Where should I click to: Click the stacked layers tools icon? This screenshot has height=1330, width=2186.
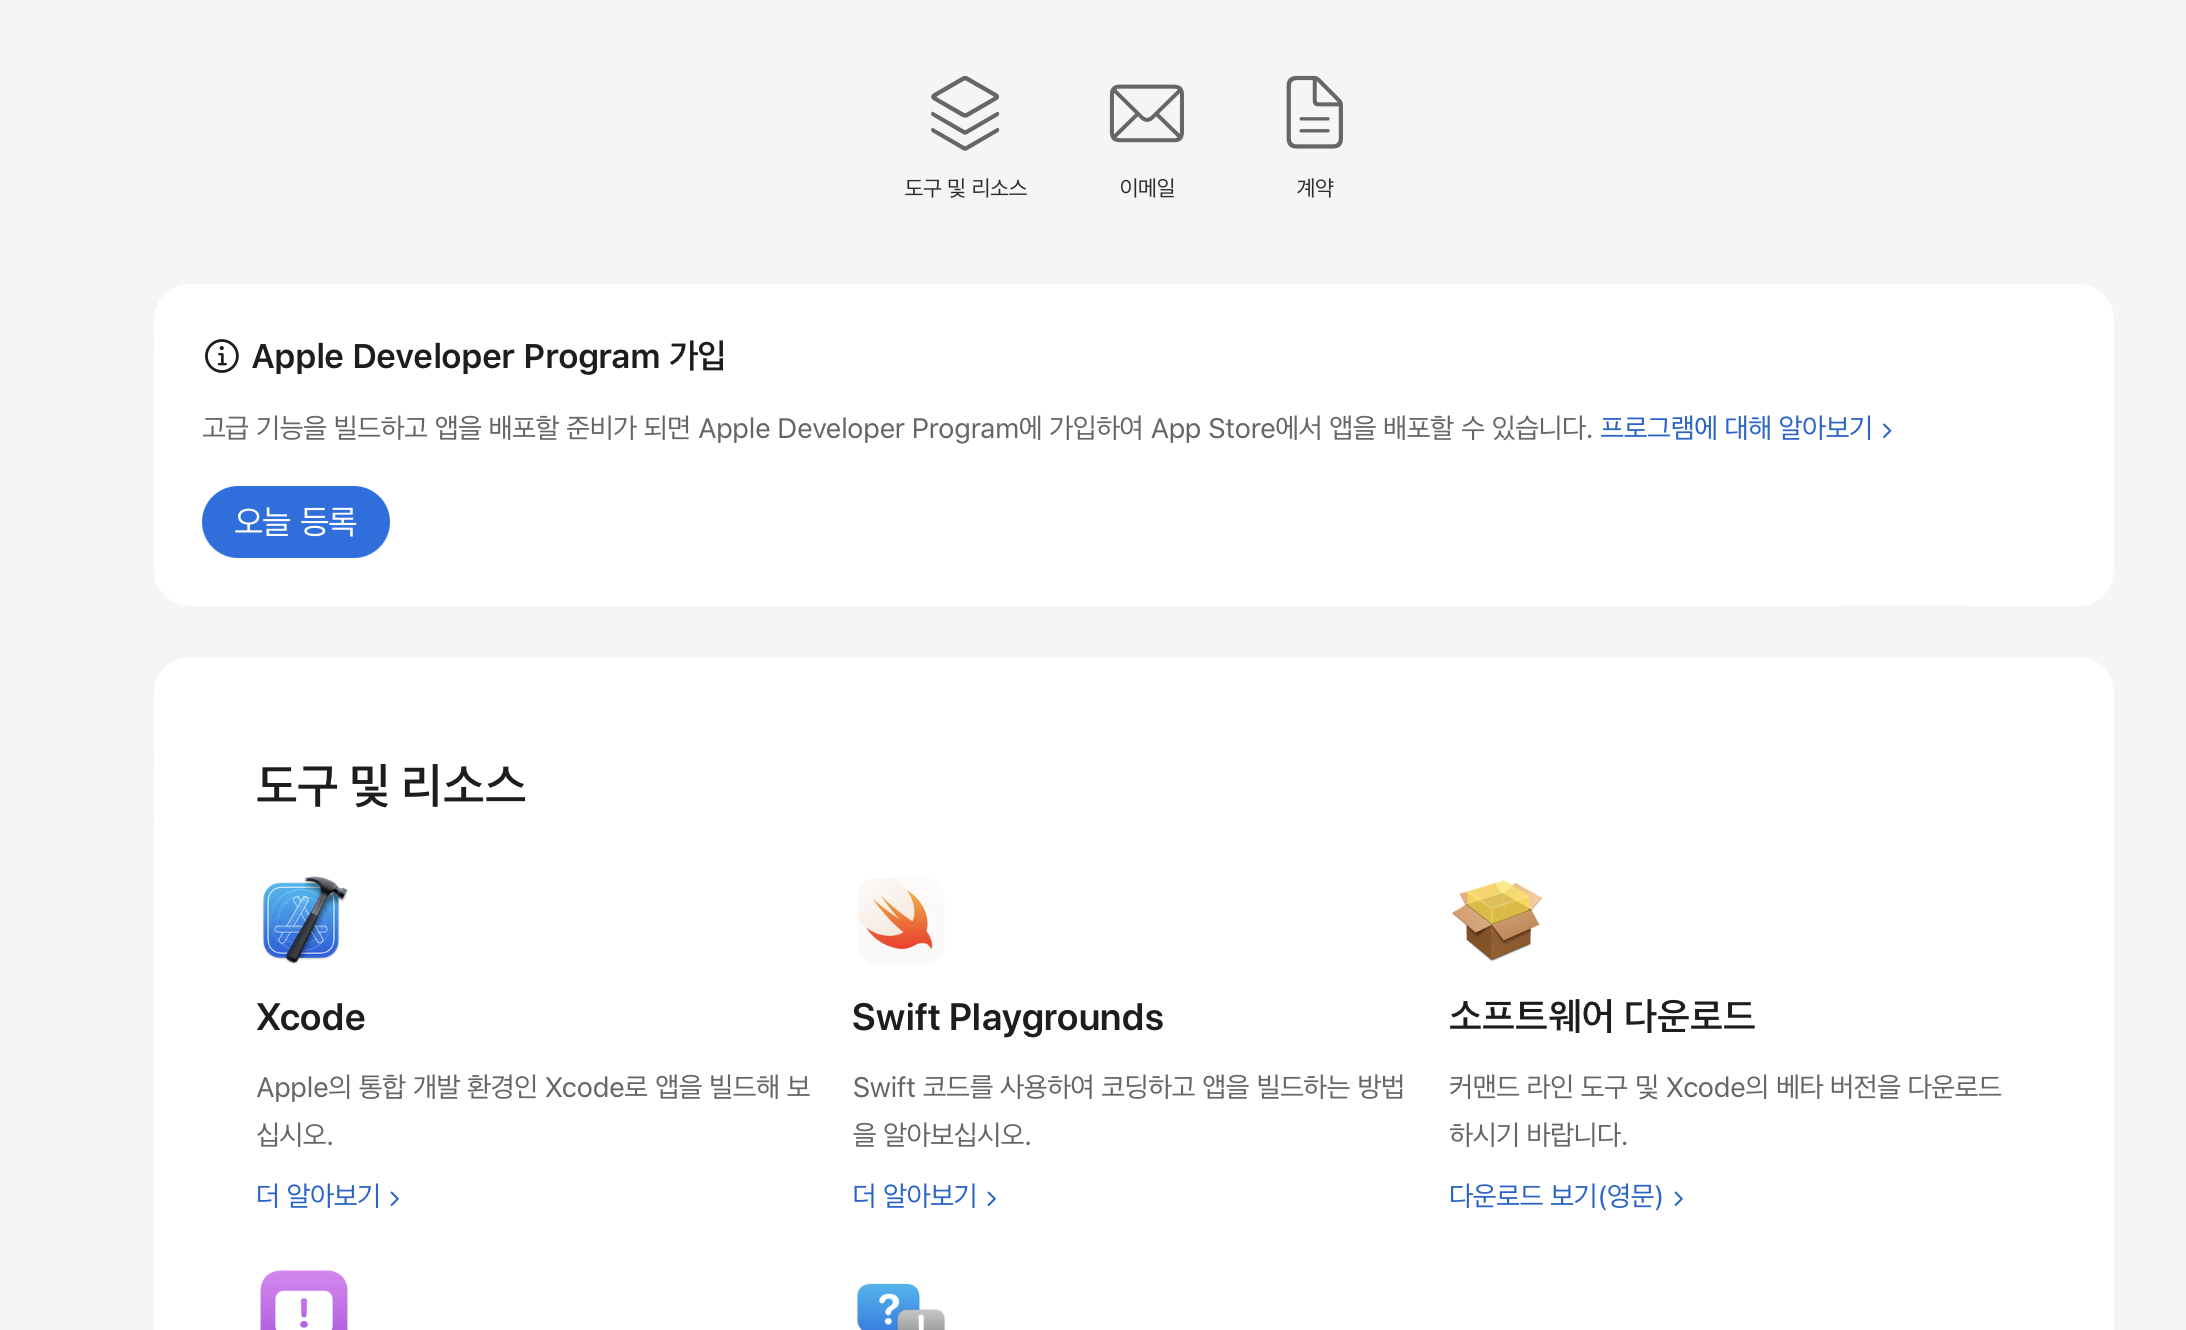(964, 113)
